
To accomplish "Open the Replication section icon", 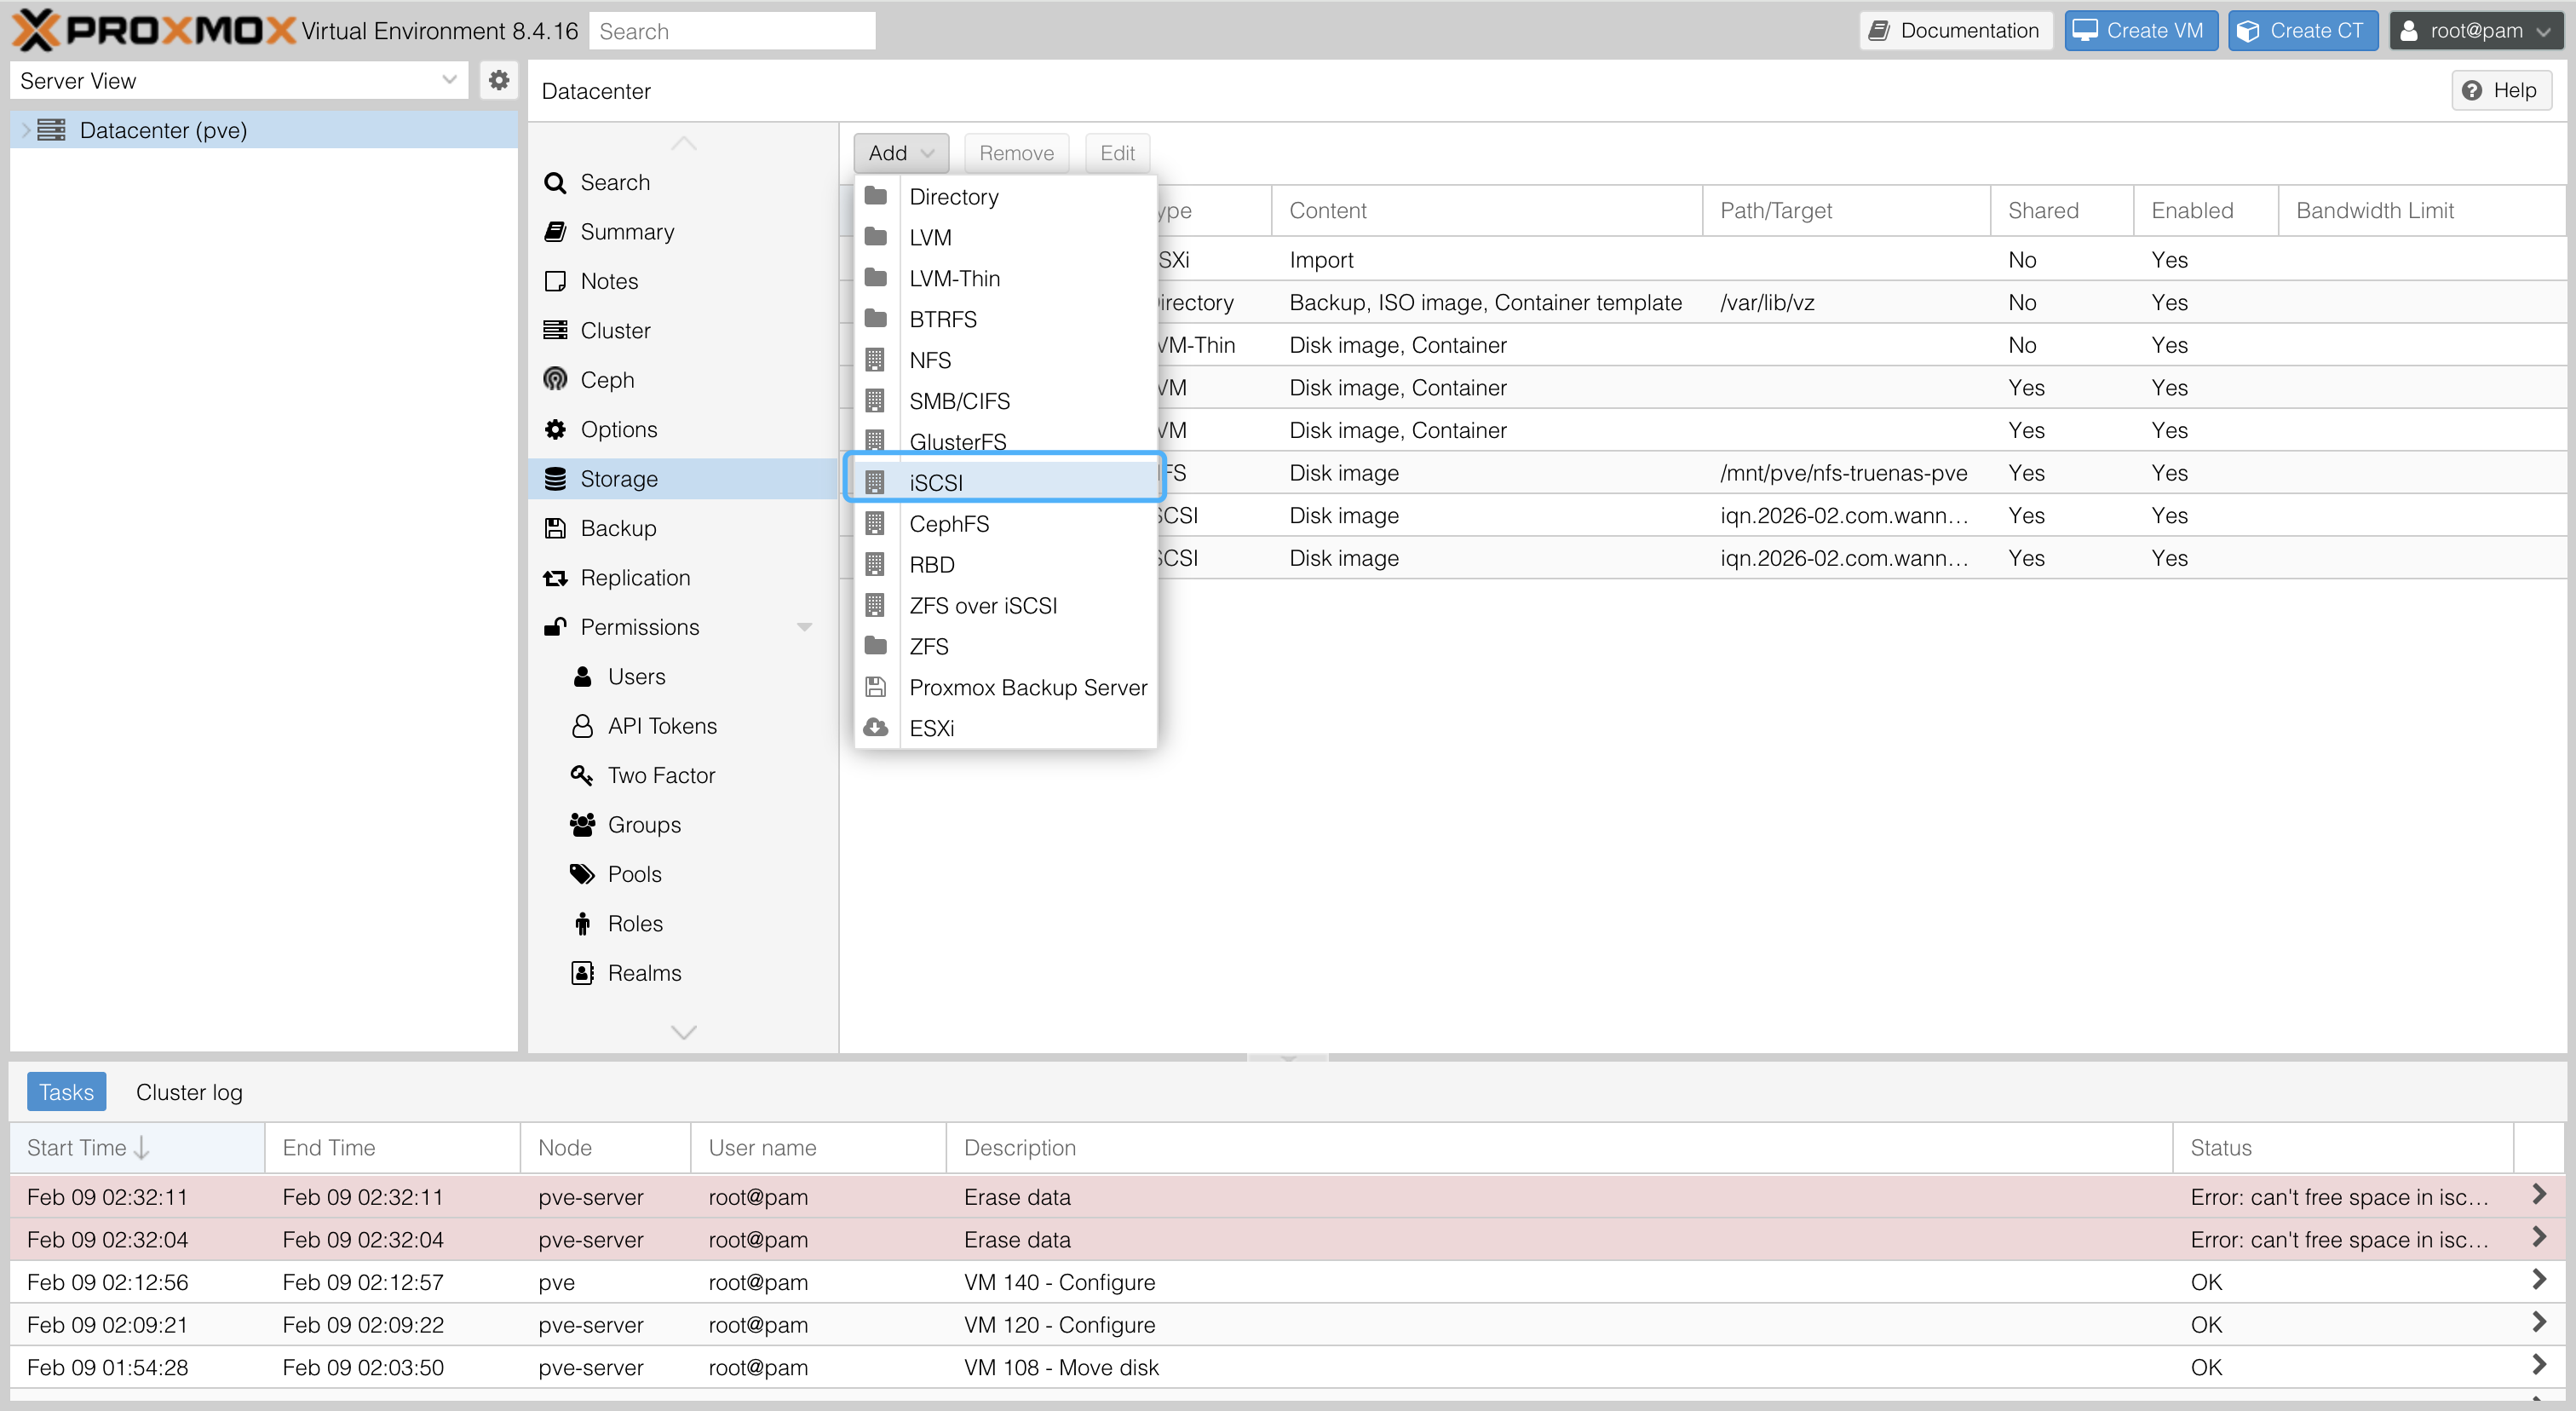I will click(x=555, y=578).
